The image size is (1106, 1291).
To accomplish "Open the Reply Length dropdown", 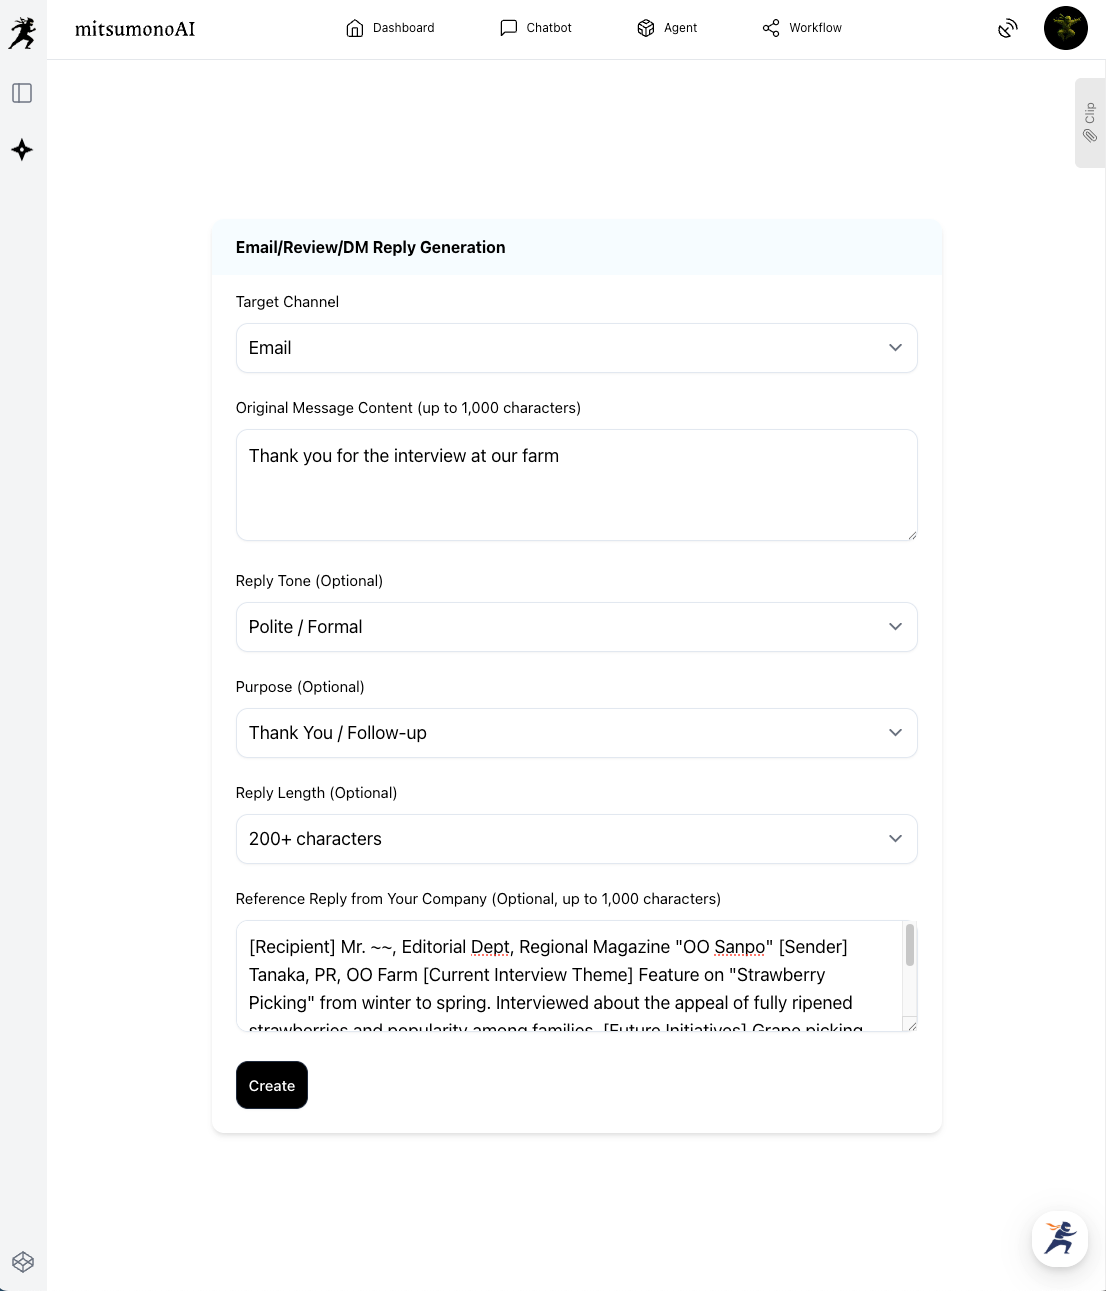I will [576, 839].
